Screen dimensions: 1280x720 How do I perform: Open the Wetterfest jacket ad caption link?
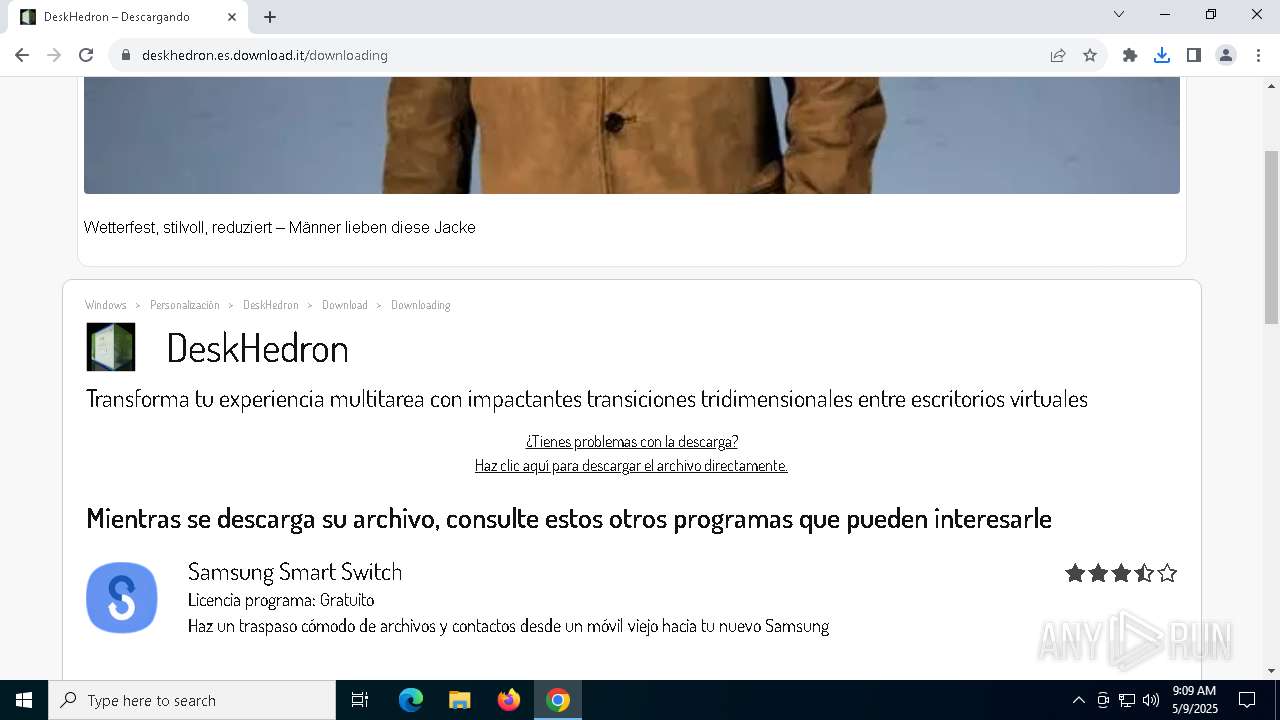[280, 228]
